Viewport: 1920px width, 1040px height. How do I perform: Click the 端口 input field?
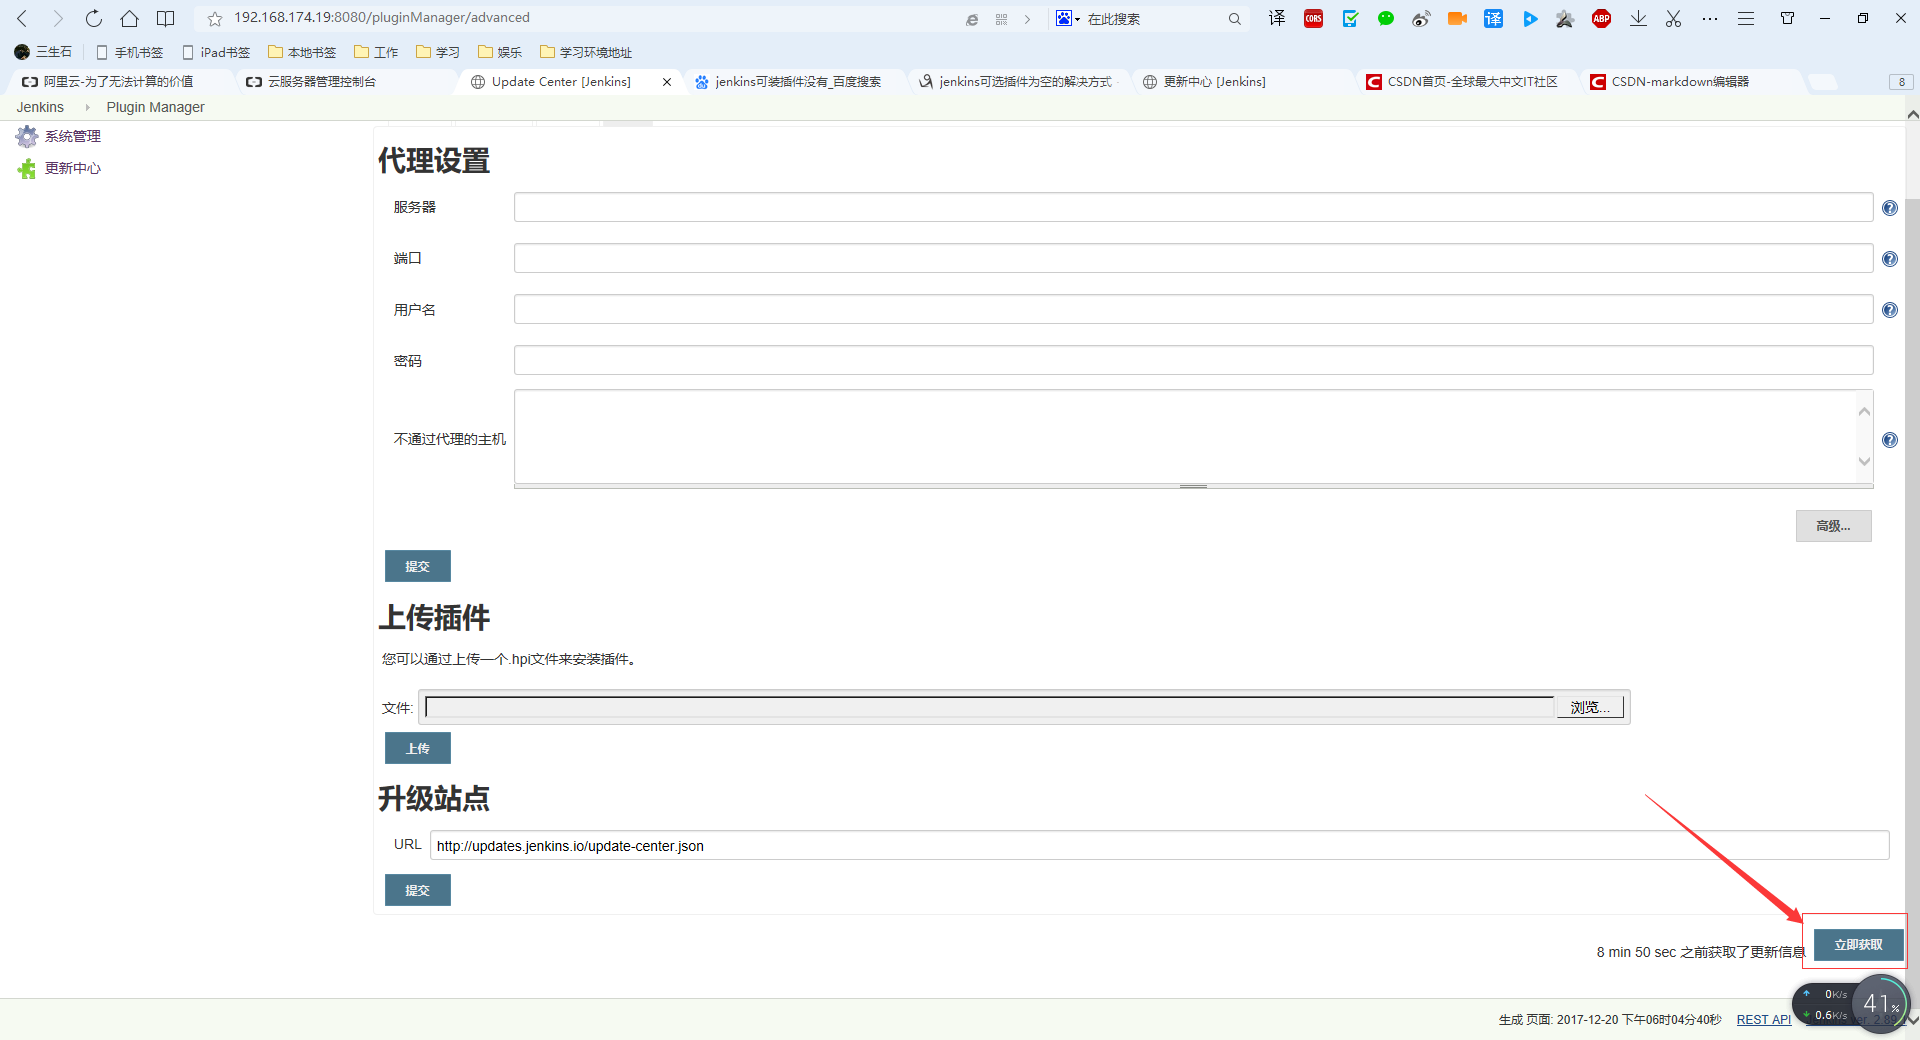click(x=1193, y=258)
